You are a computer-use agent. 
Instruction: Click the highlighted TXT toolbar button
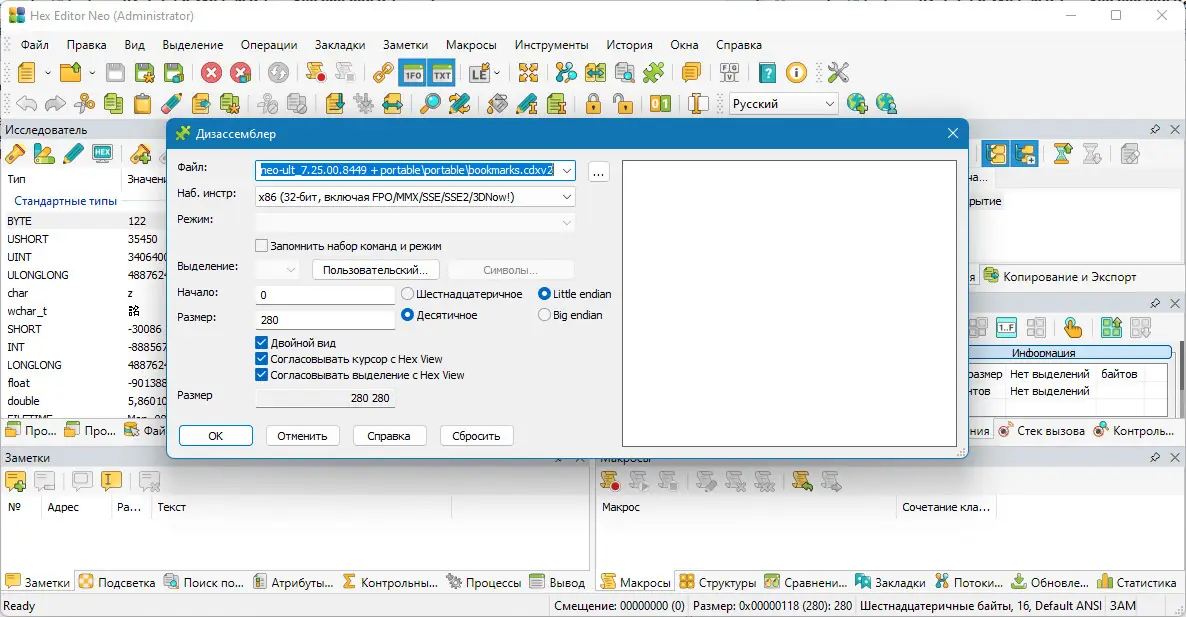[442, 72]
